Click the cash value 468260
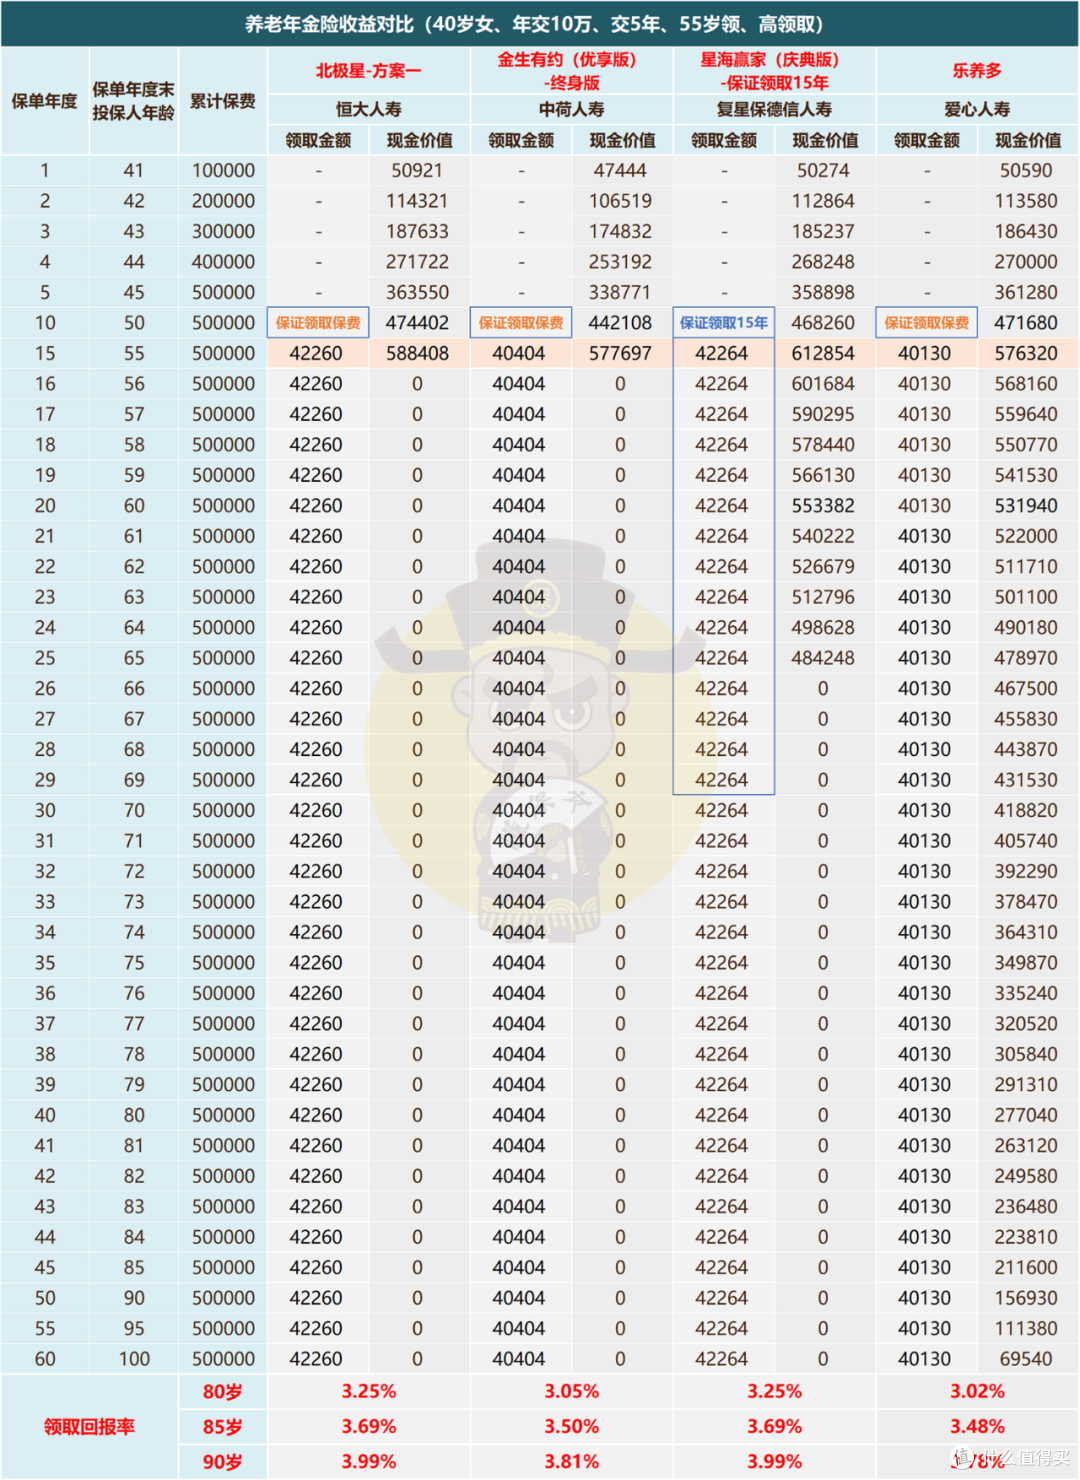 point(823,323)
